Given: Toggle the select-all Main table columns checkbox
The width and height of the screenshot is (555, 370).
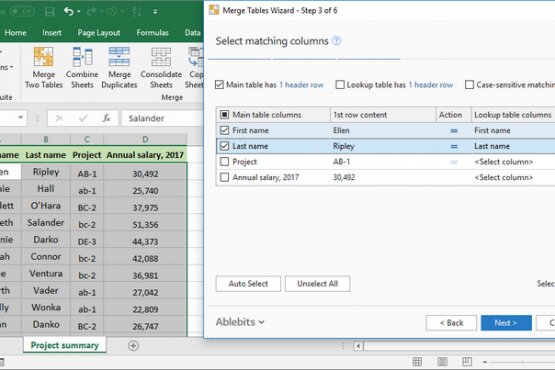Looking at the screenshot, I should (224, 115).
